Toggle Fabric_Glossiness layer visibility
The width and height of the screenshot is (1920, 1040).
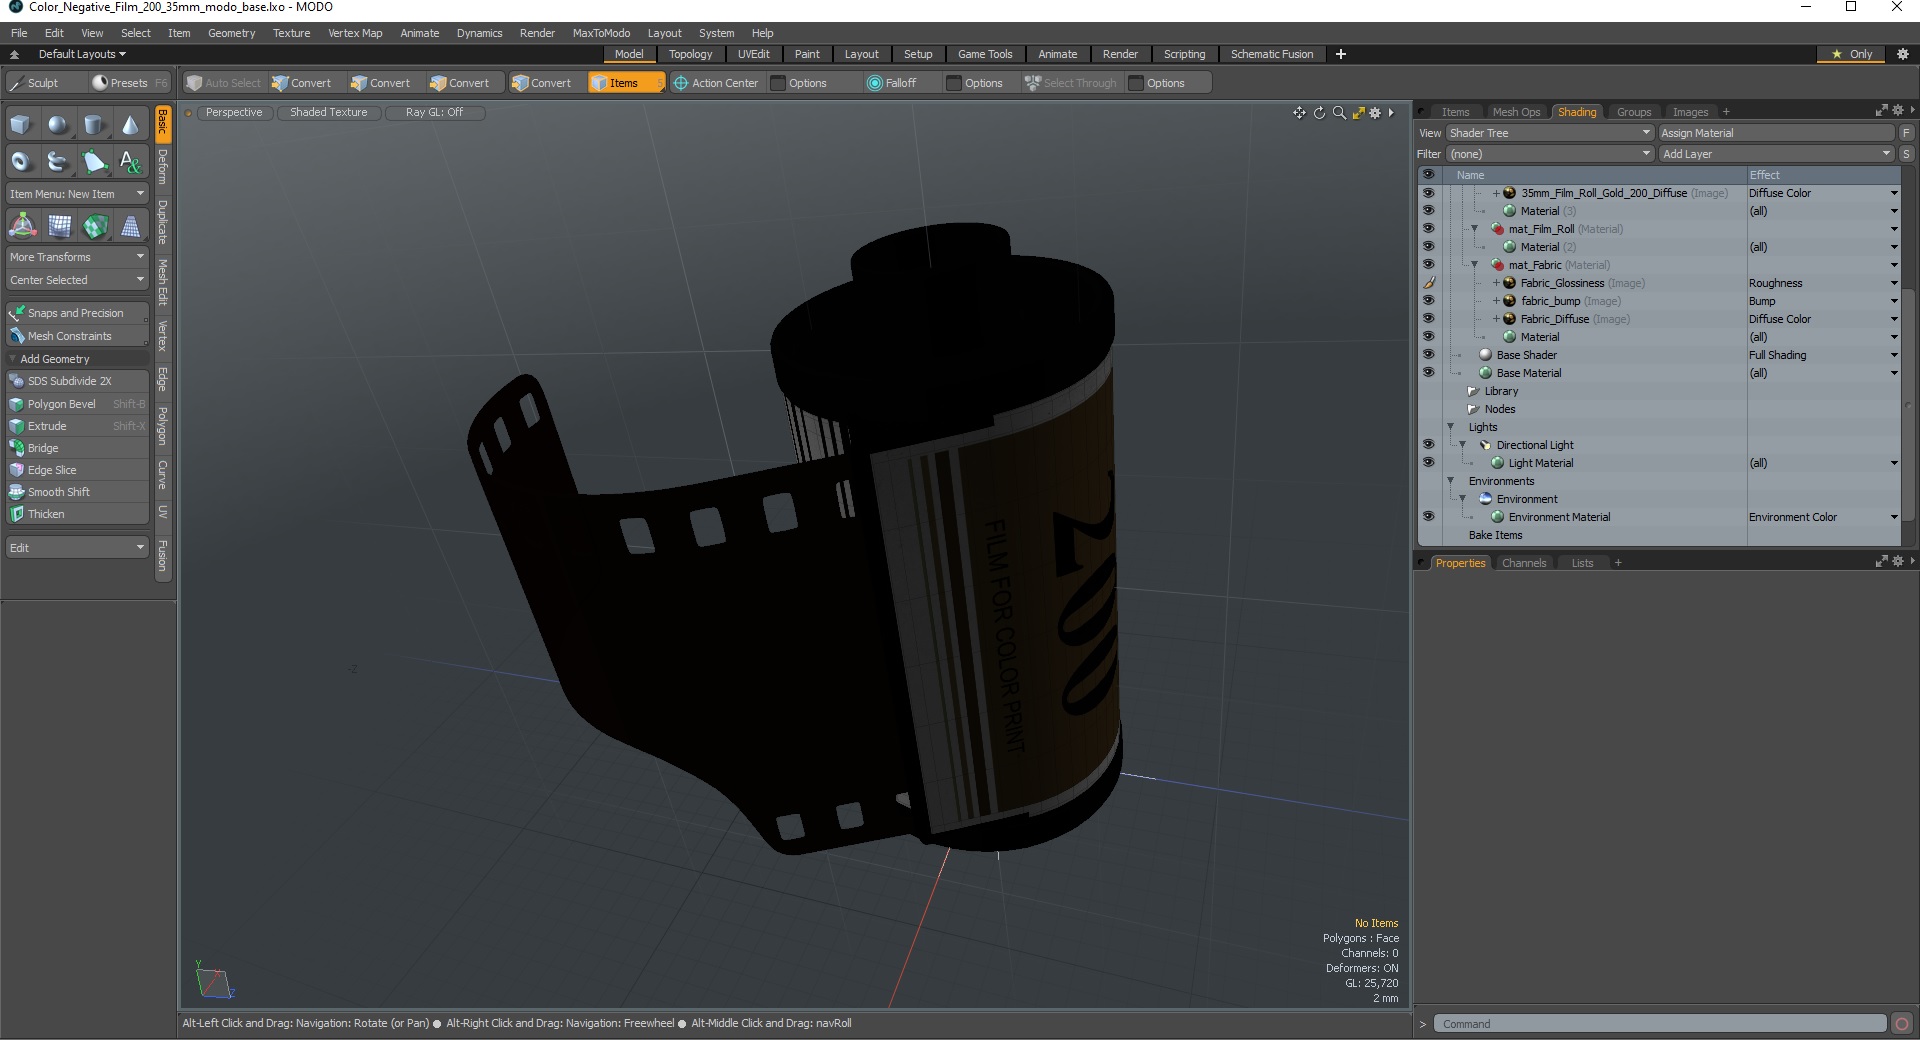pyautogui.click(x=1428, y=283)
